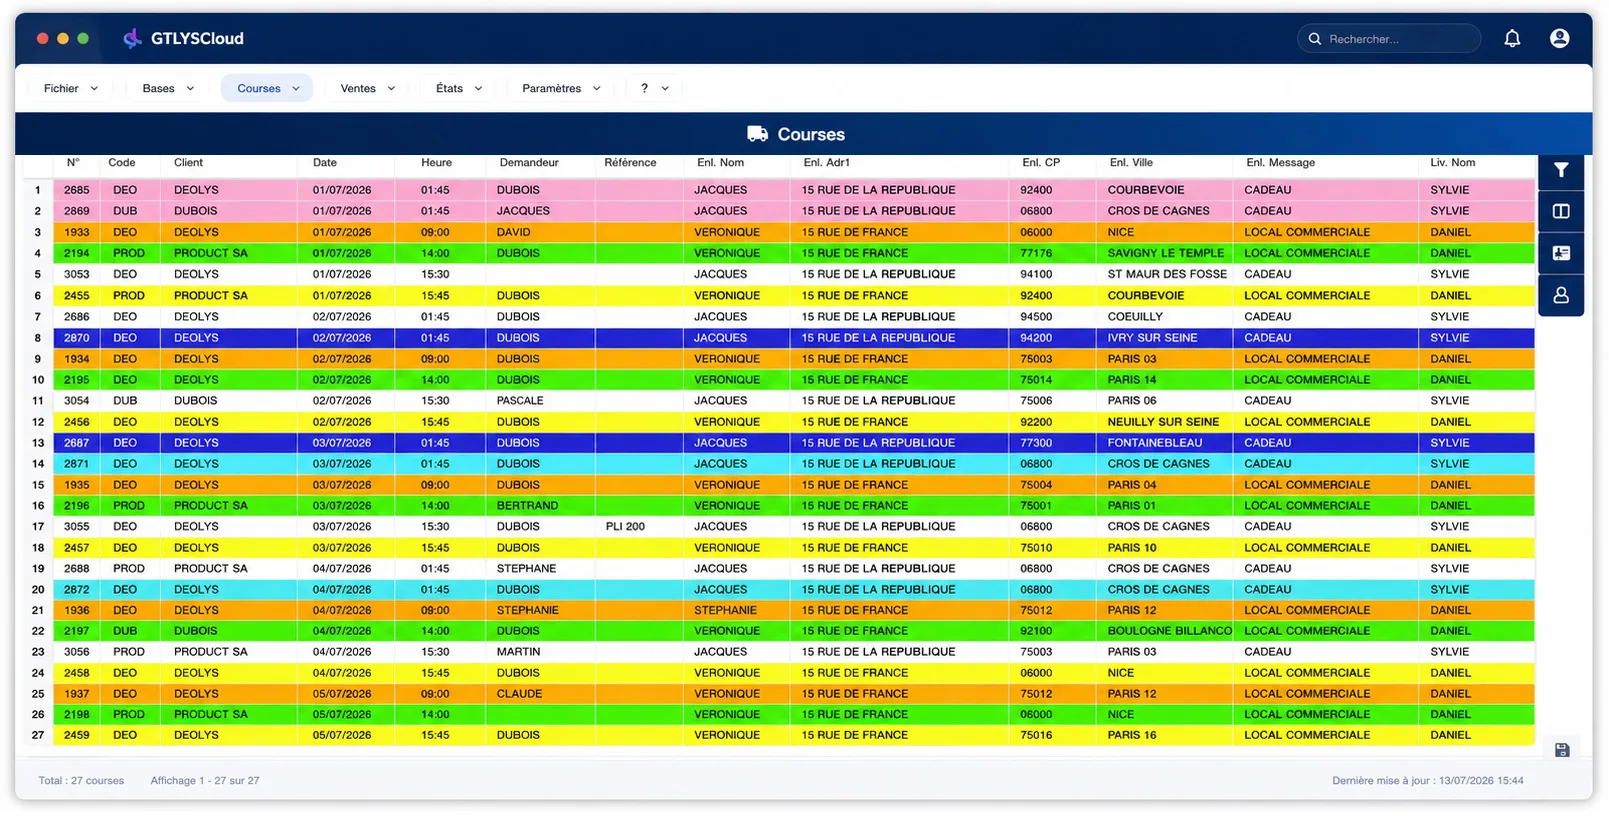This screenshot has width=1609, height=823.
Task: Open the filter funnel icon
Action: (x=1561, y=170)
